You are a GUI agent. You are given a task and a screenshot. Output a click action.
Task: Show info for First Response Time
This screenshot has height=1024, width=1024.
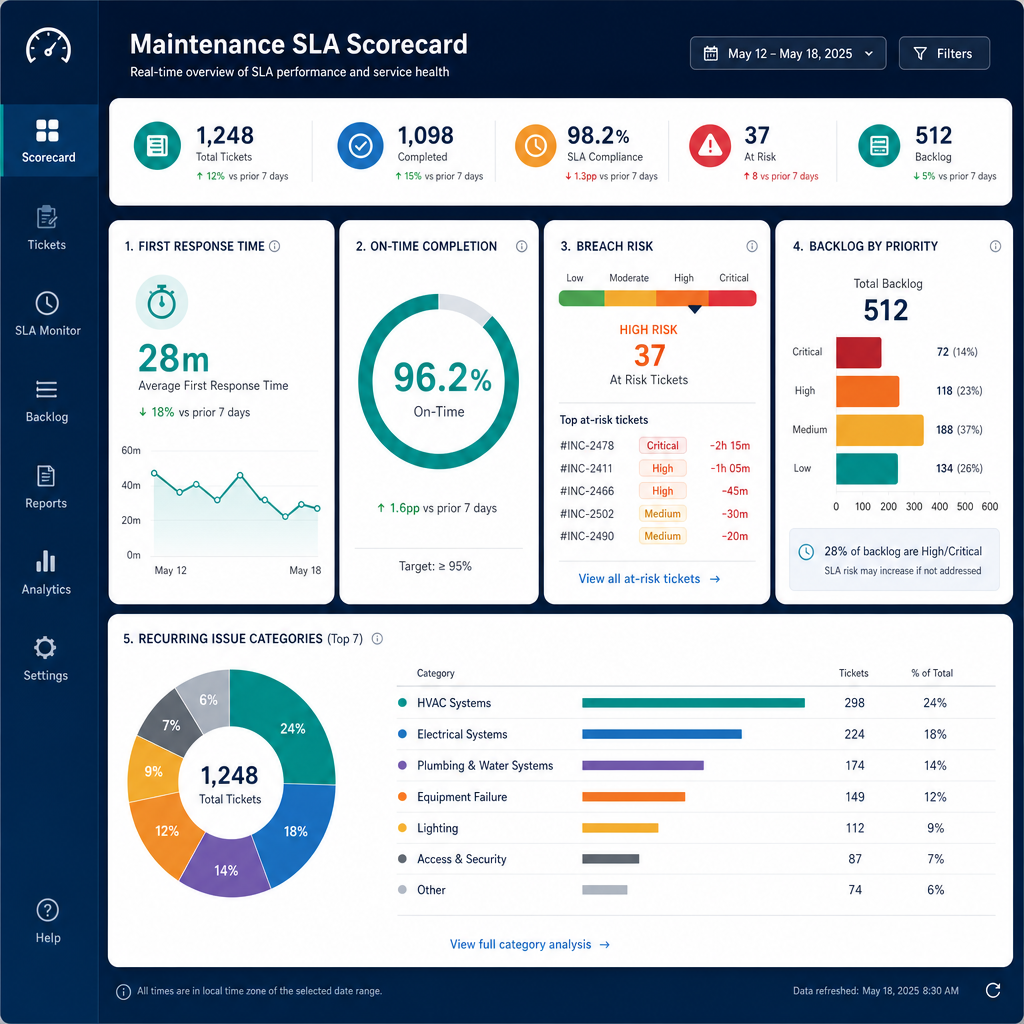(275, 246)
